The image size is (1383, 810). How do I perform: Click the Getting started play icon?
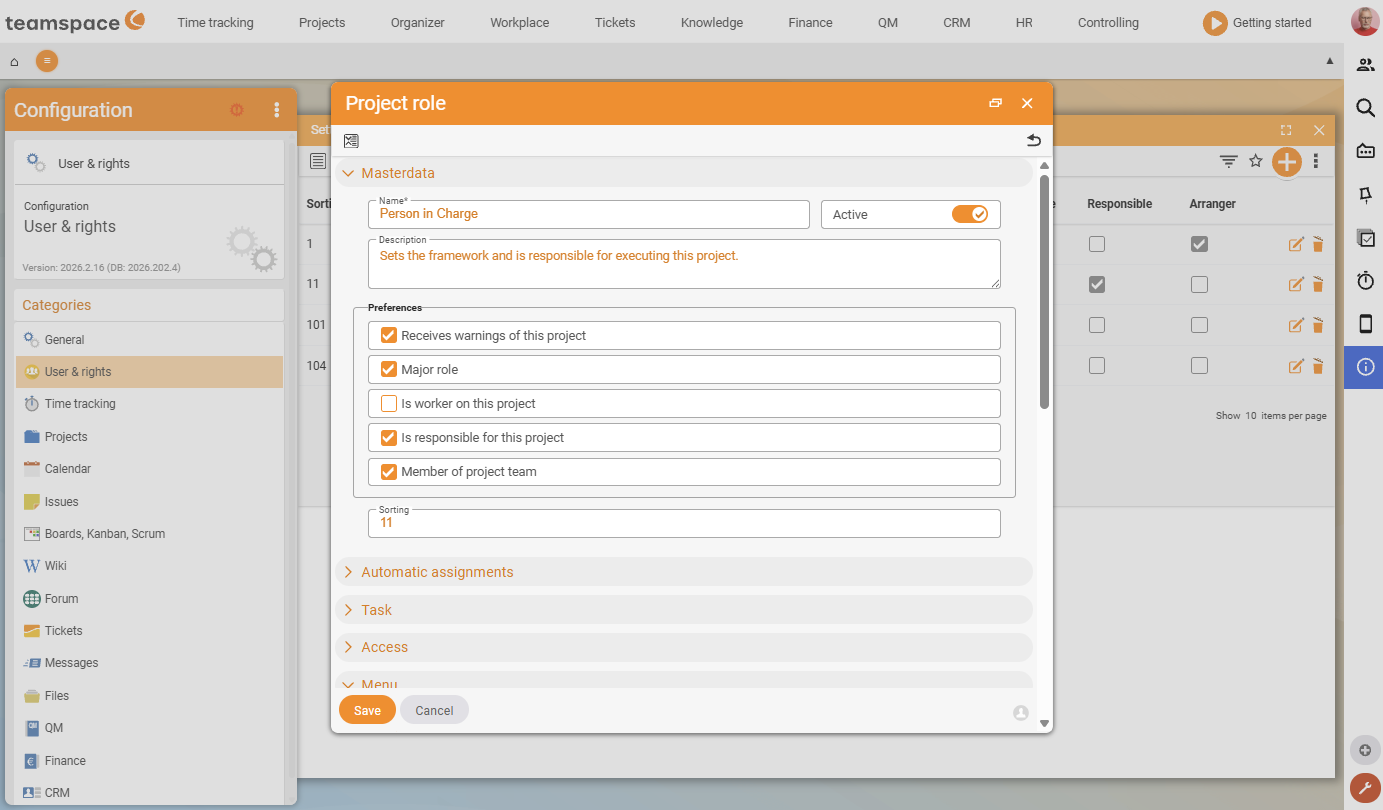[1214, 23]
